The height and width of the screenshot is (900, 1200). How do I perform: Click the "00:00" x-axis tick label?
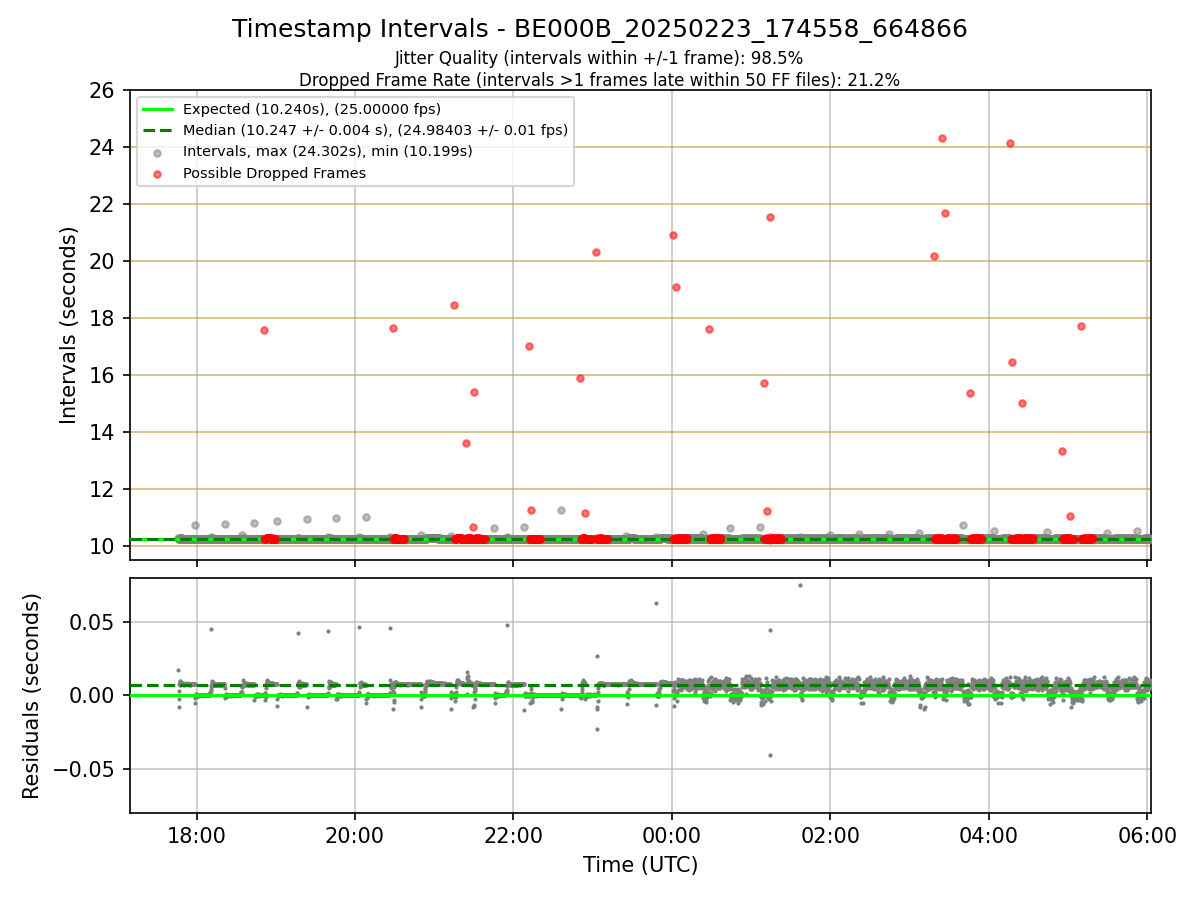(672, 836)
